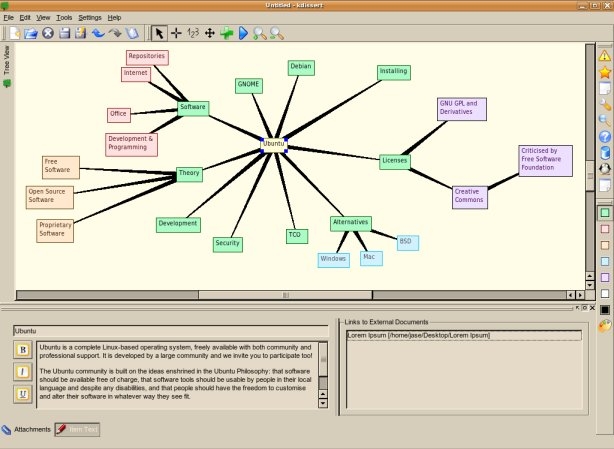
Task: Select the Licenses node
Action: 395,162
